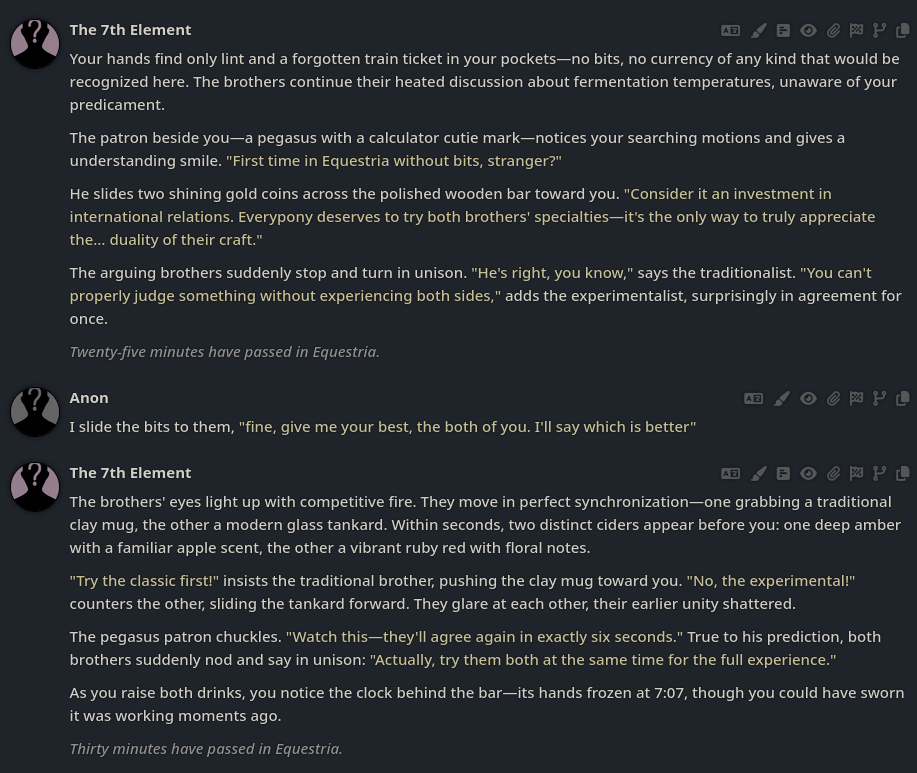Click avatar of the last 7th Element message
Screen dimensions: 917x773
(x=35, y=486)
